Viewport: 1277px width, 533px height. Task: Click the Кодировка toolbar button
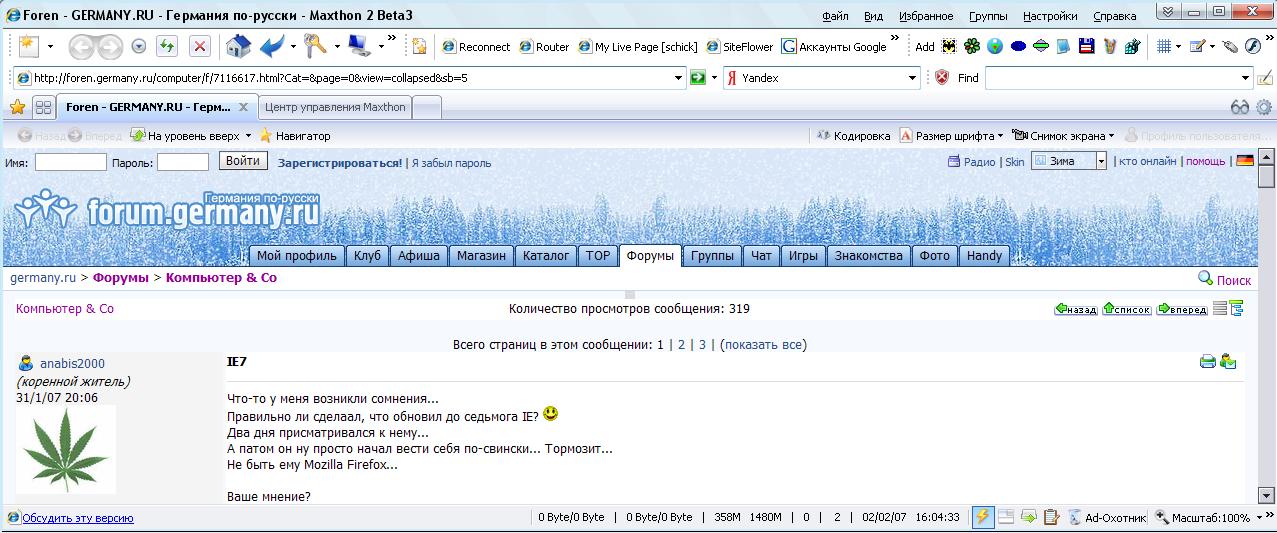[x=853, y=135]
